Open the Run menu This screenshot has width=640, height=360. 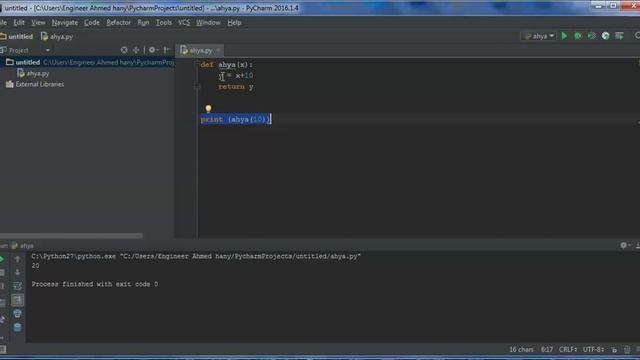click(x=143, y=22)
